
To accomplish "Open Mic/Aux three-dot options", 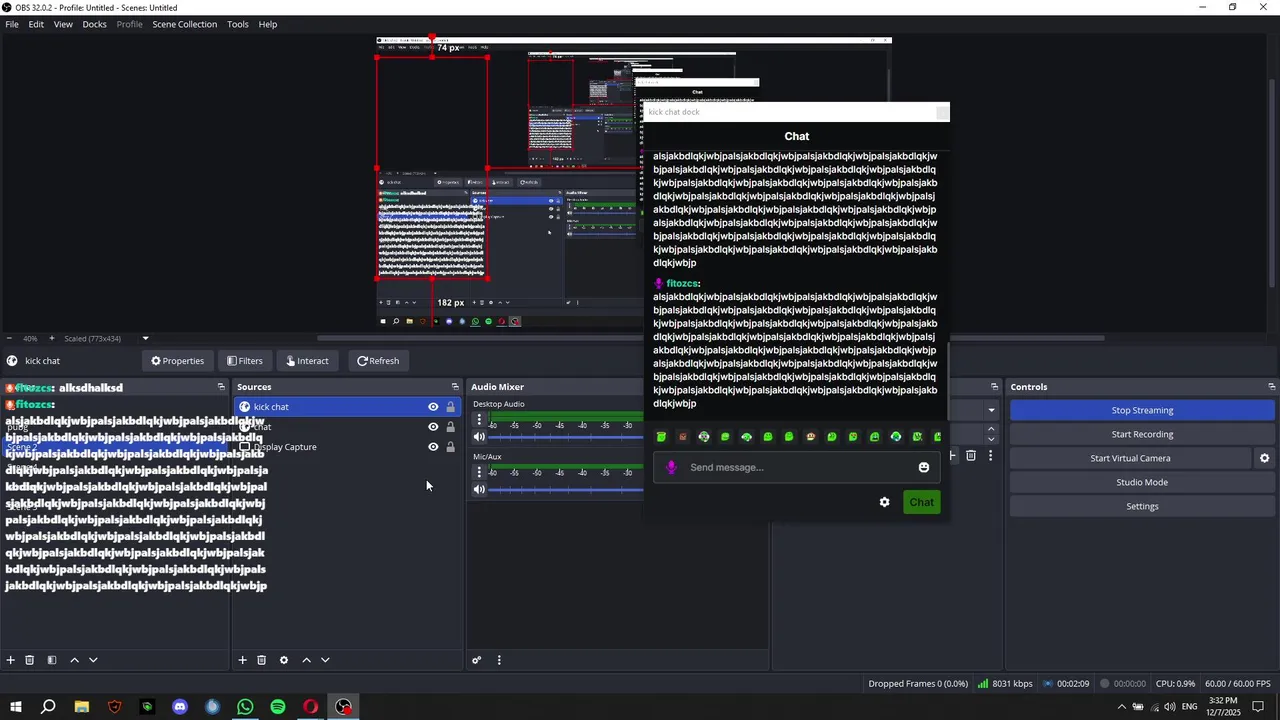I will coord(479,472).
